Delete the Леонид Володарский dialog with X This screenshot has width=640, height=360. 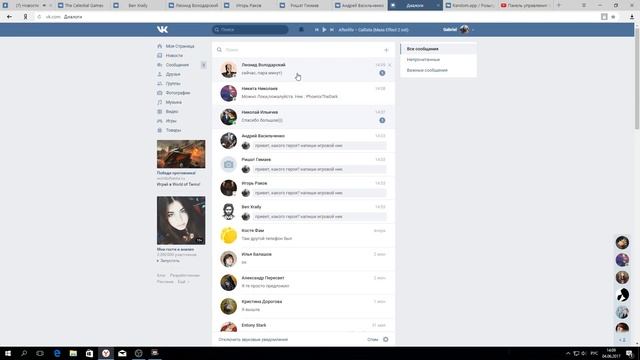tap(389, 65)
